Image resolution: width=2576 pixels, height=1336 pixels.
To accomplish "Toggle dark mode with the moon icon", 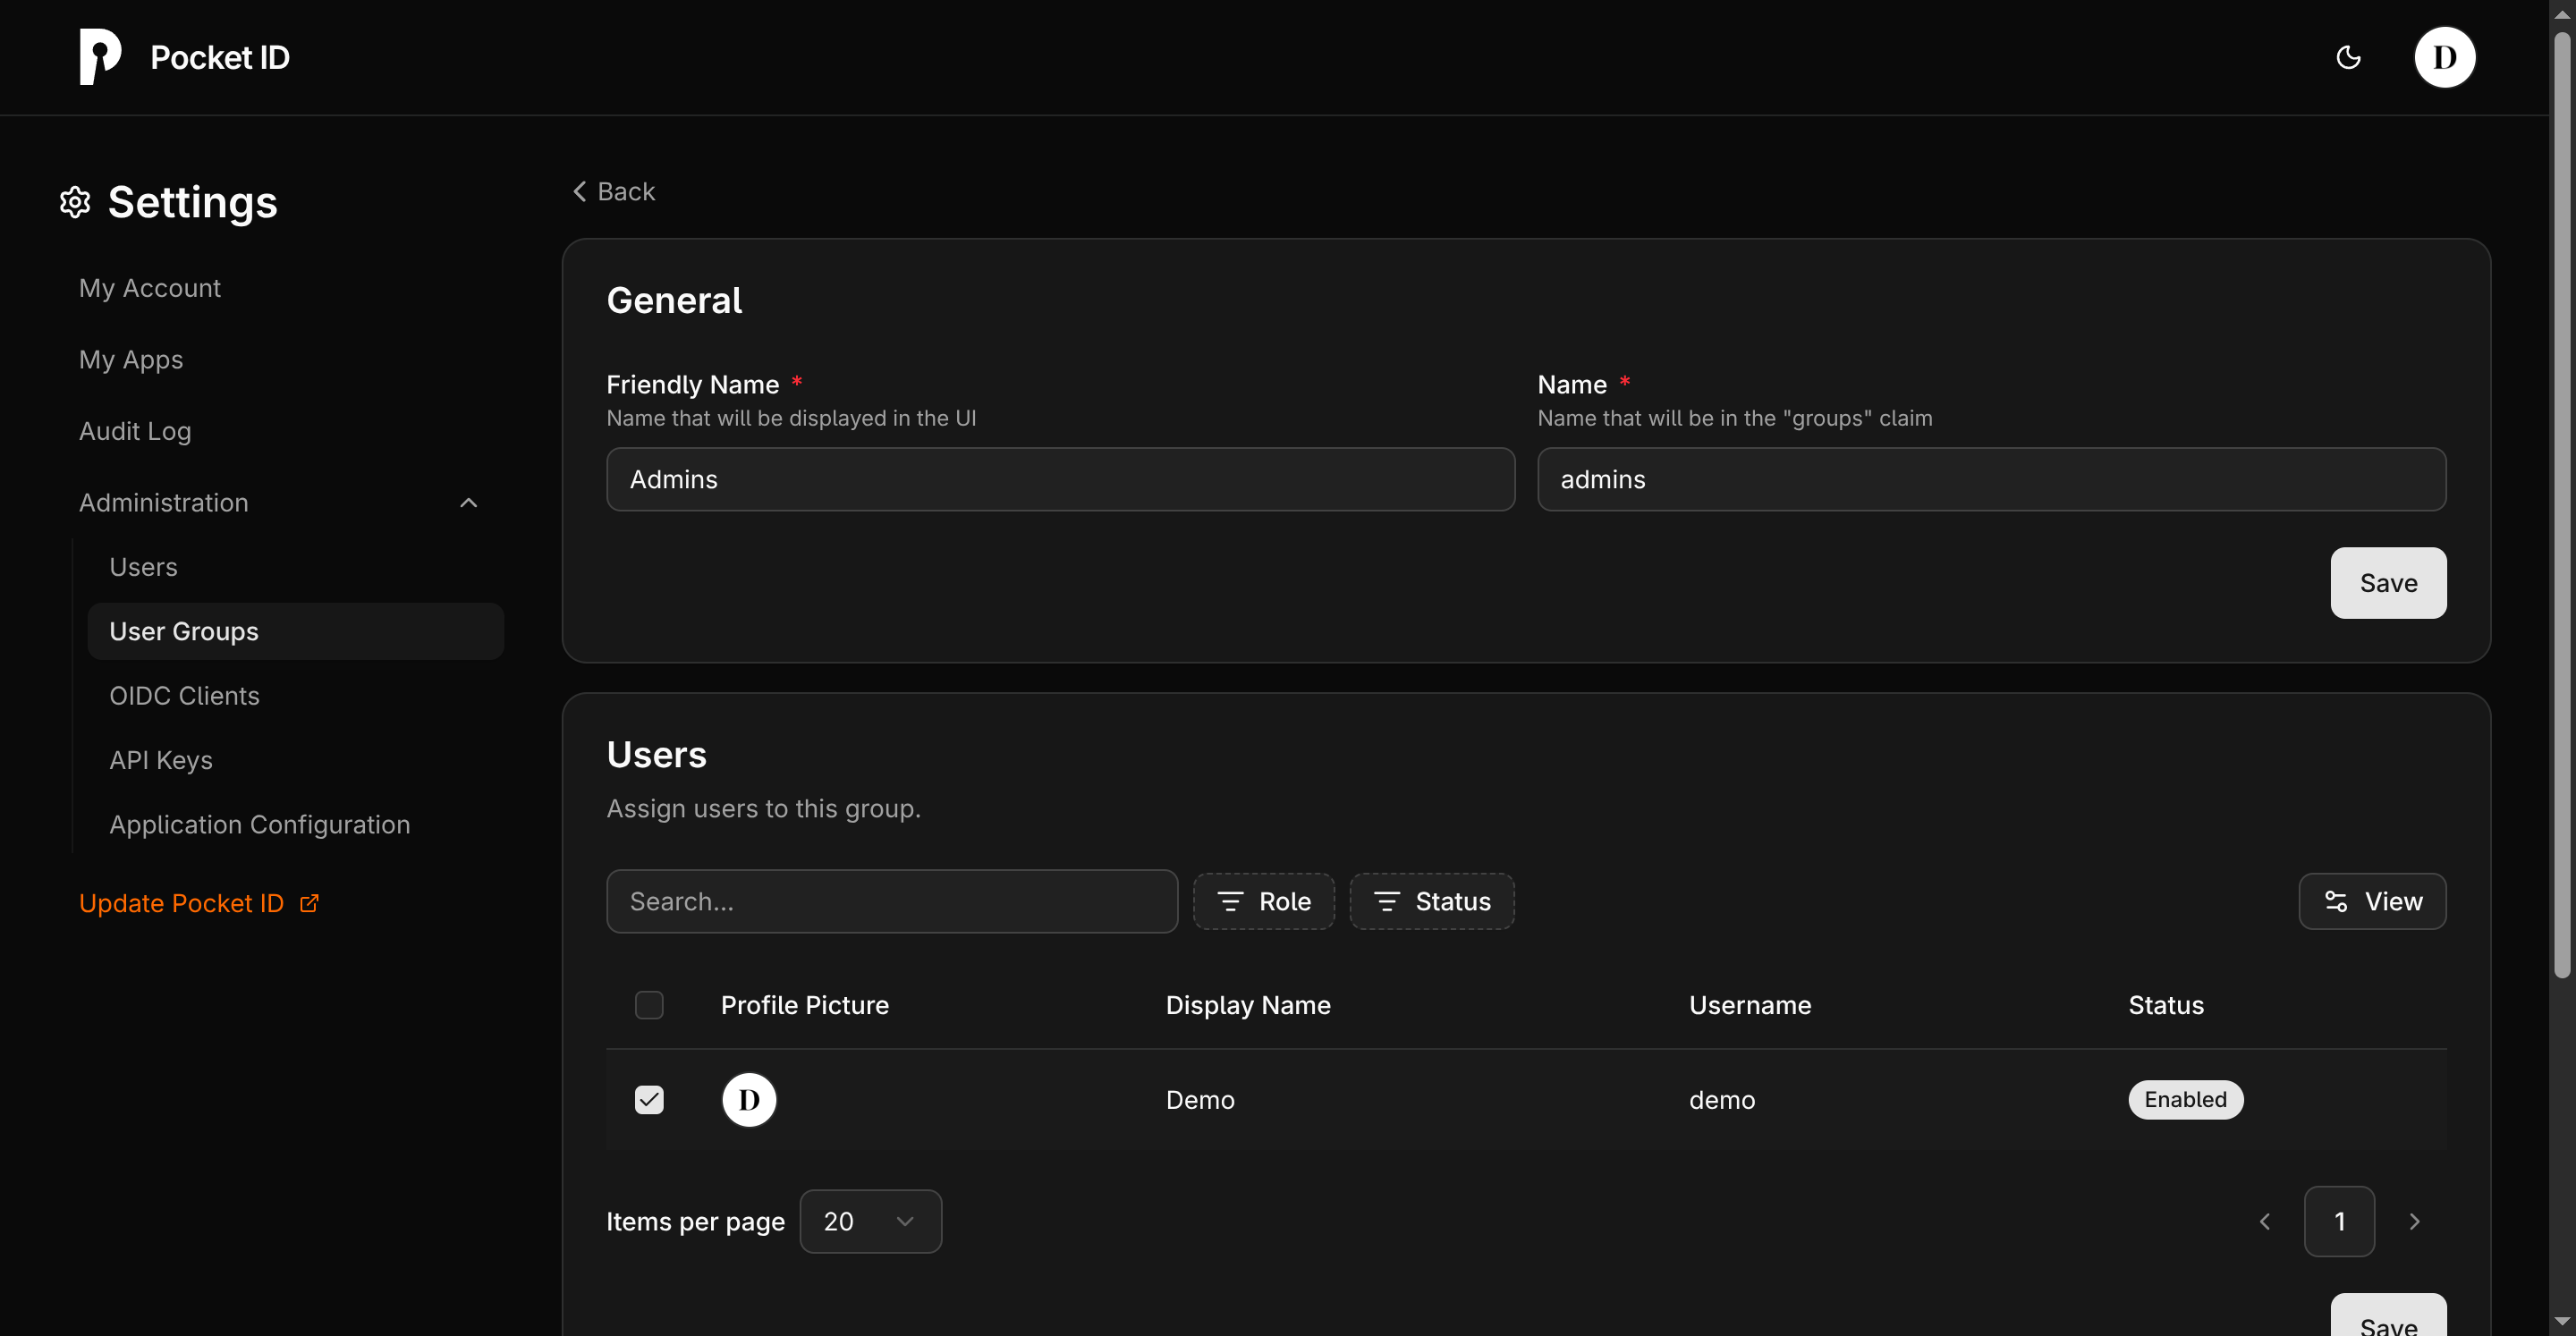I will 2348,57.
